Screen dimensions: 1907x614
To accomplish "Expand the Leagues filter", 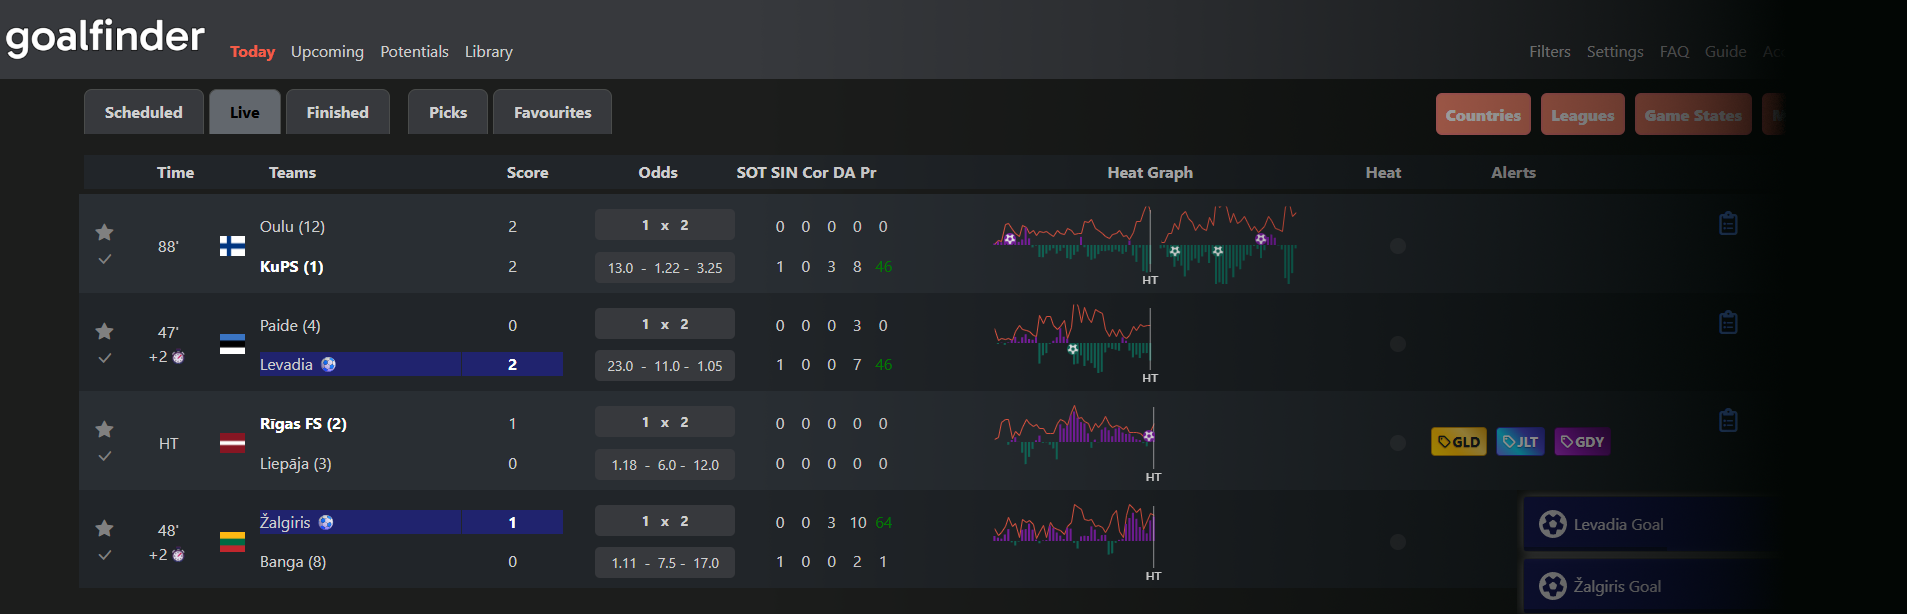I will click(1582, 115).
